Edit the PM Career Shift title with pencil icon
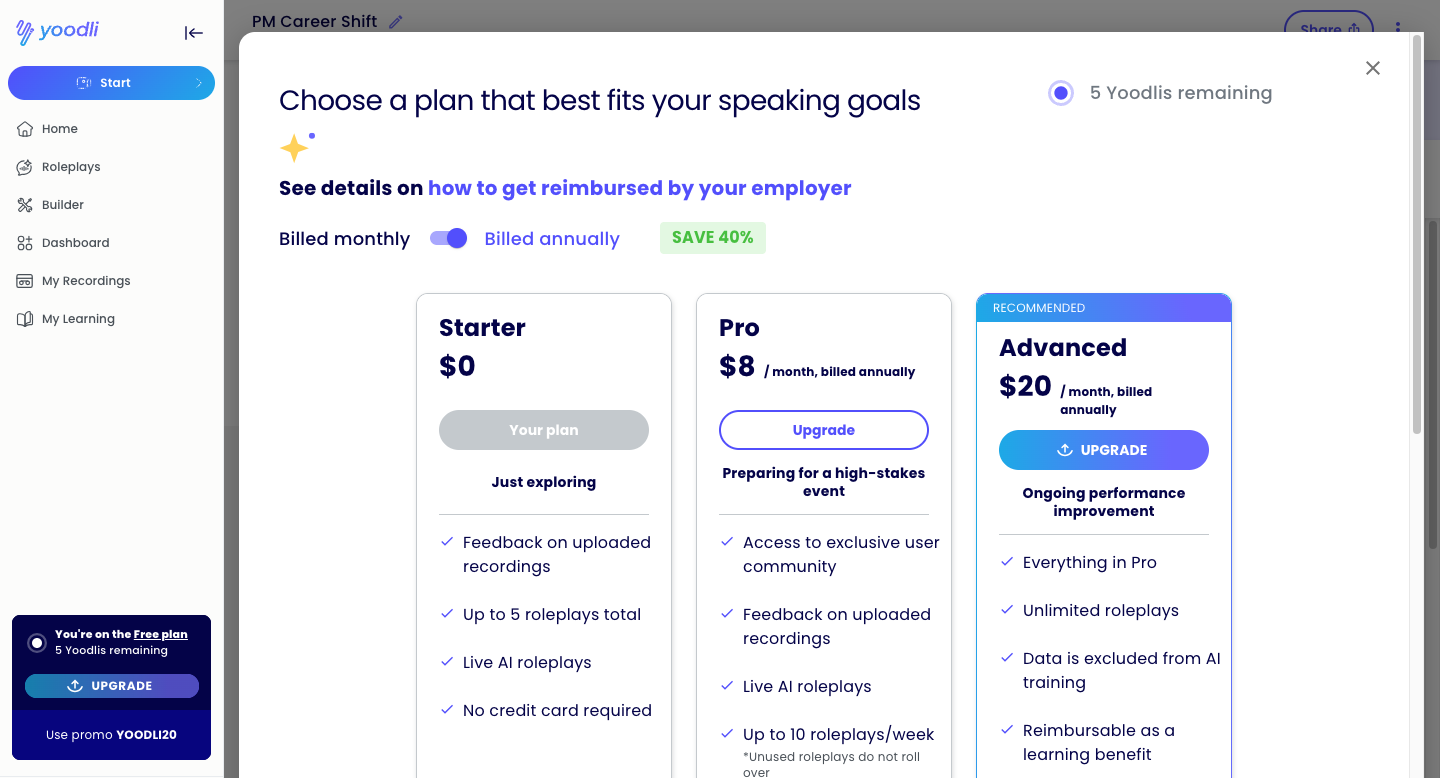Screen dimensions: 1440x778 [x=396, y=21]
